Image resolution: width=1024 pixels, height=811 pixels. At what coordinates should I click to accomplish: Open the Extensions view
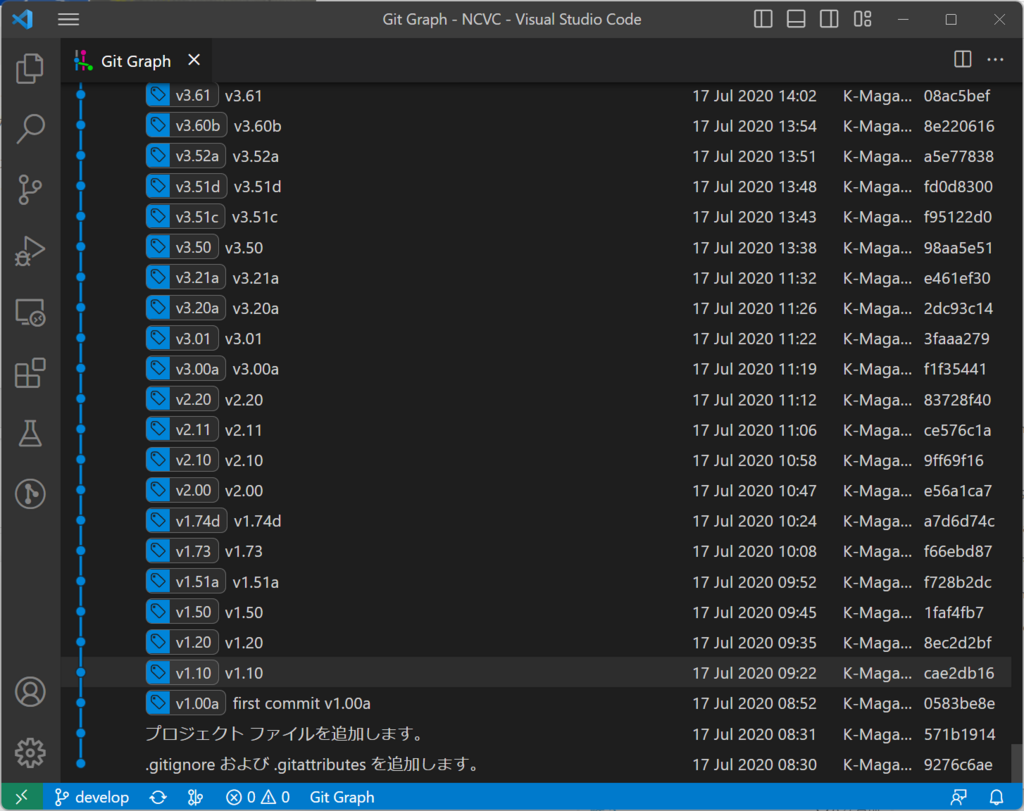point(30,373)
